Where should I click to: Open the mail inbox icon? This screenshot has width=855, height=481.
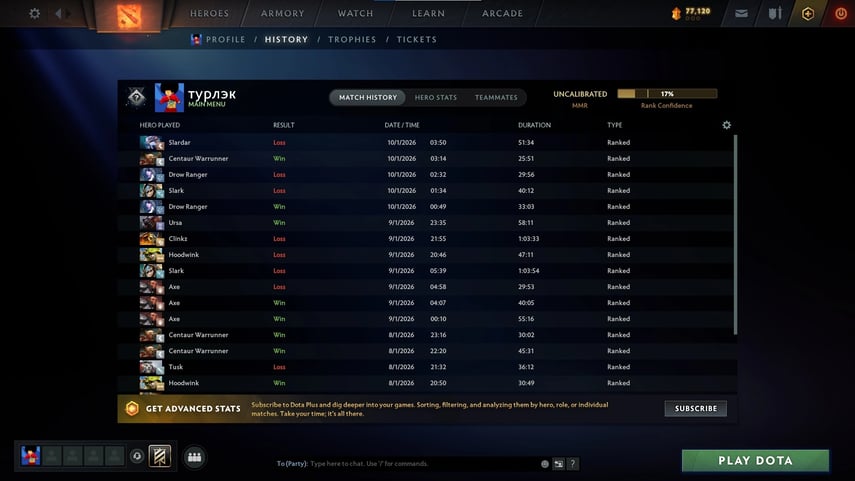coord(741,14)
